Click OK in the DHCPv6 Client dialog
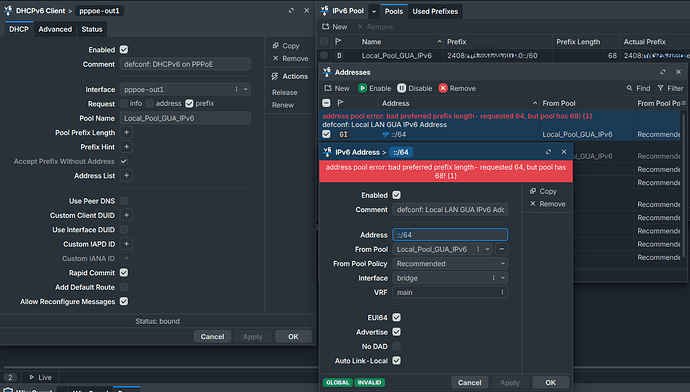The width and height of the screenshot is (690, 392). [294, 337]
